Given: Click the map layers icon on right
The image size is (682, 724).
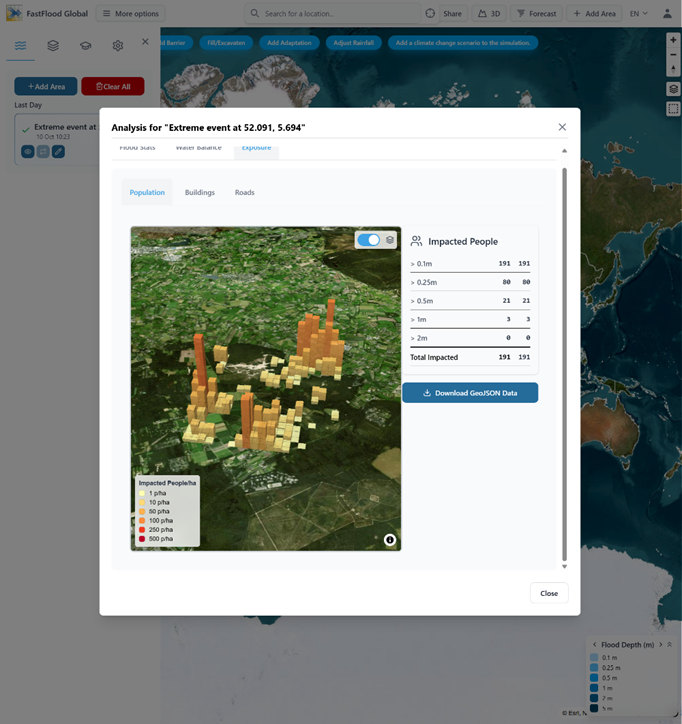Looking at the screenshot, I should point(674,89).
